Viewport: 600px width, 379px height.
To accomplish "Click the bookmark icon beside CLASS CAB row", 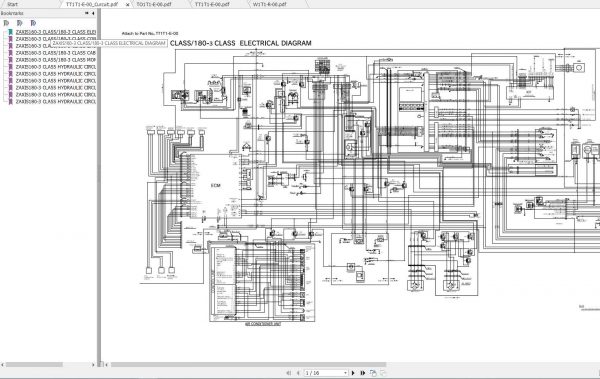I will 11,53.
